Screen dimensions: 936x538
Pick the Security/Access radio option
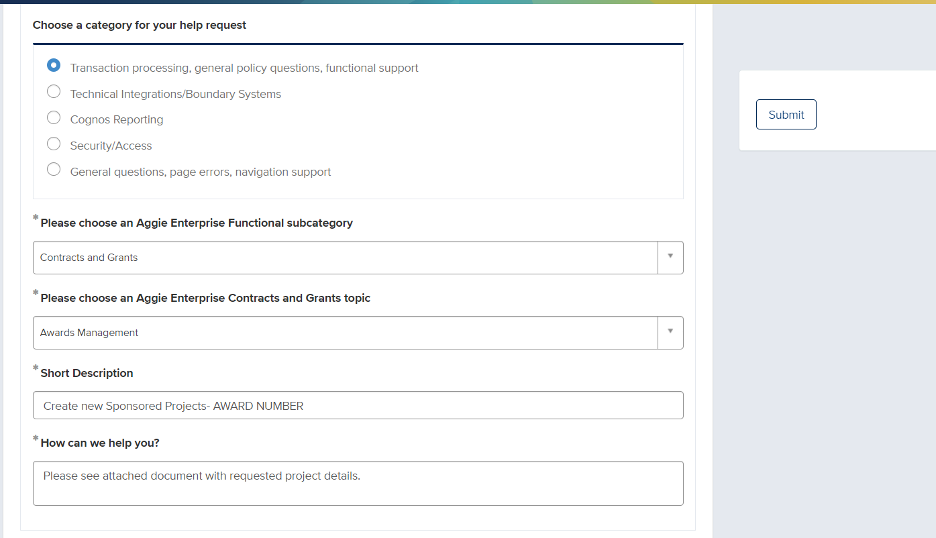click(x=54, y=145)
